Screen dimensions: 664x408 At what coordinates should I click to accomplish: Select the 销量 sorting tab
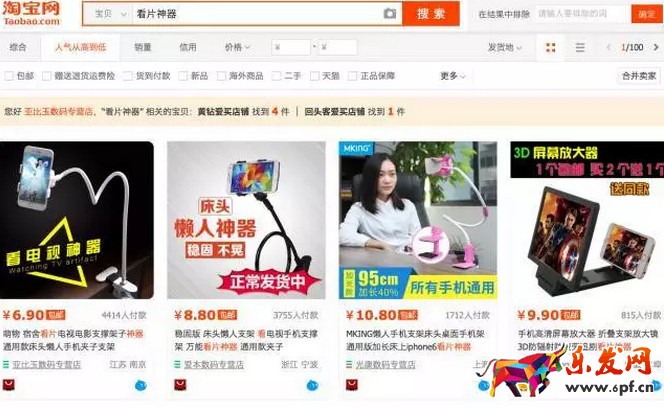[143, 47]
